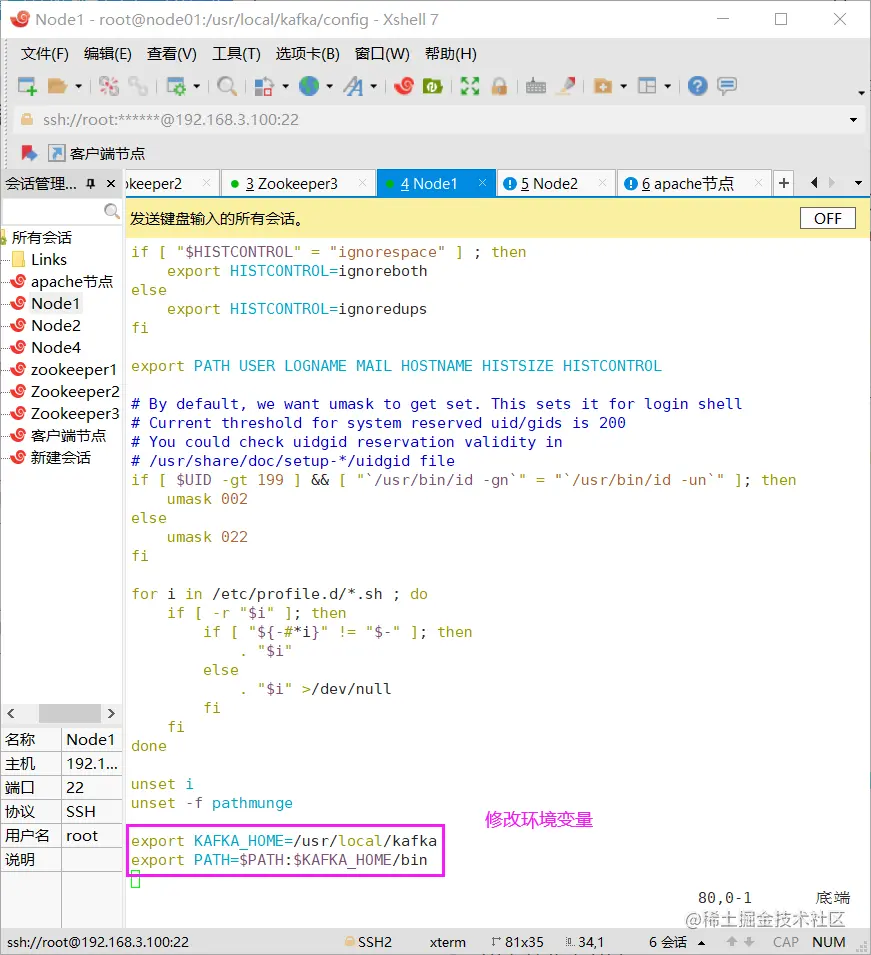The image size is (871, 955).
Task: Open the 文件(F) menu
Action: click(44, 54)
